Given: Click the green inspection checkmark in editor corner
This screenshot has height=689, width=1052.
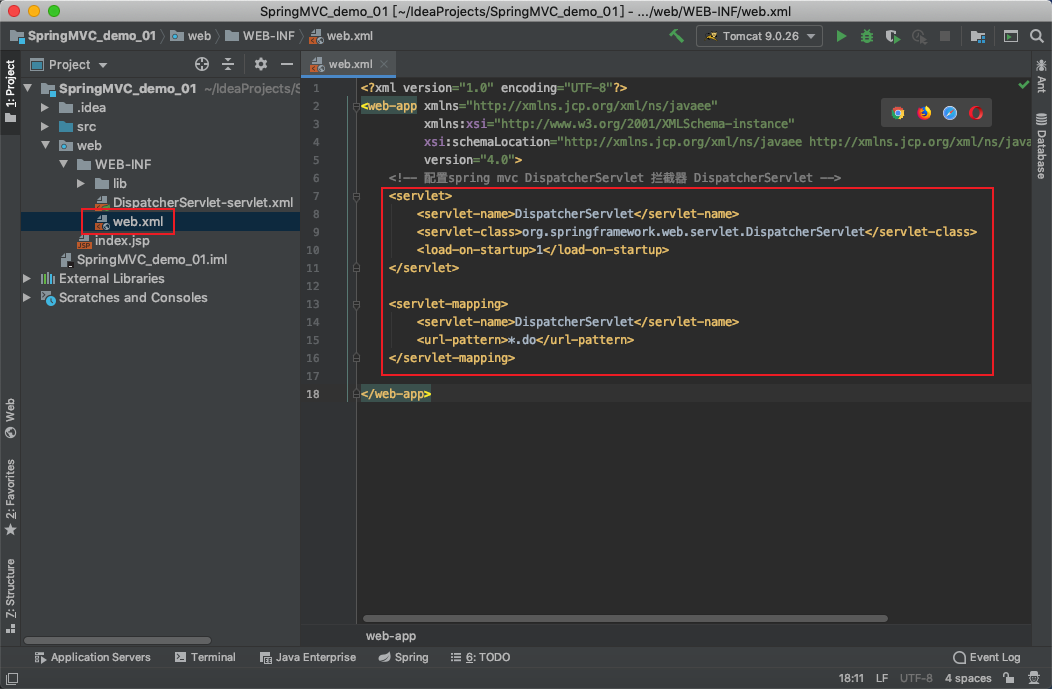Looking at the screenshot, I should (x=1023, y=85).
